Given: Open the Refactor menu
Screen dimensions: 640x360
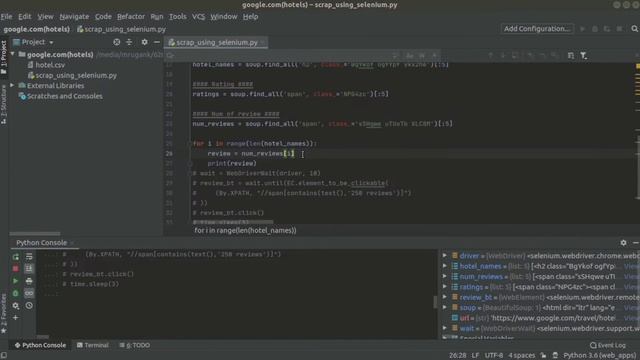Looking at the screenshot, I should (131, 17).
